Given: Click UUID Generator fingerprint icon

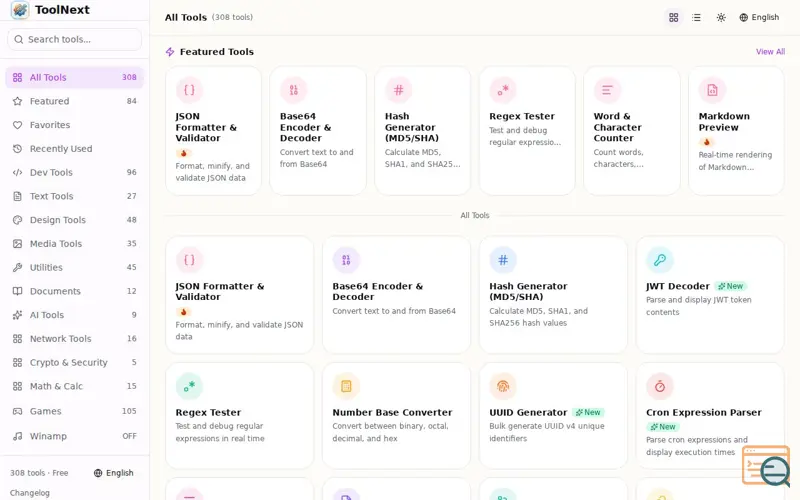Looking at the screenshot, I should (x=503, y=386).
